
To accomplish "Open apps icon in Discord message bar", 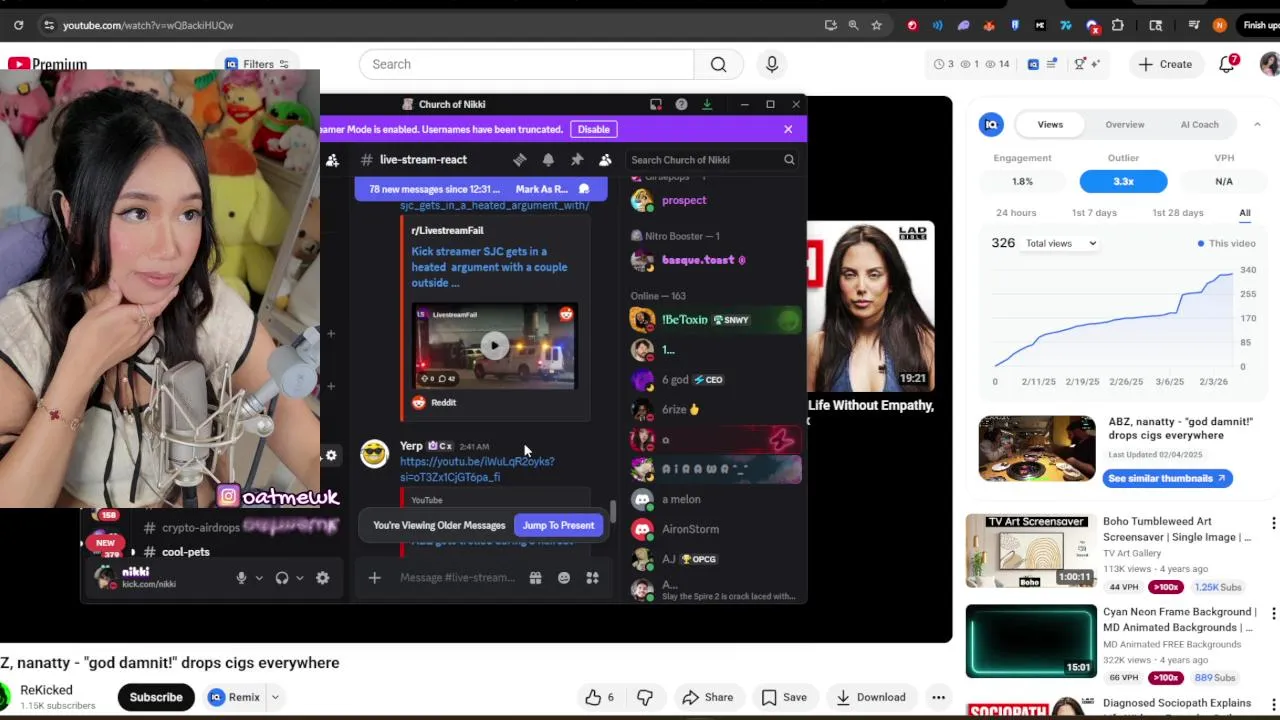I will (x=592, y=578).
